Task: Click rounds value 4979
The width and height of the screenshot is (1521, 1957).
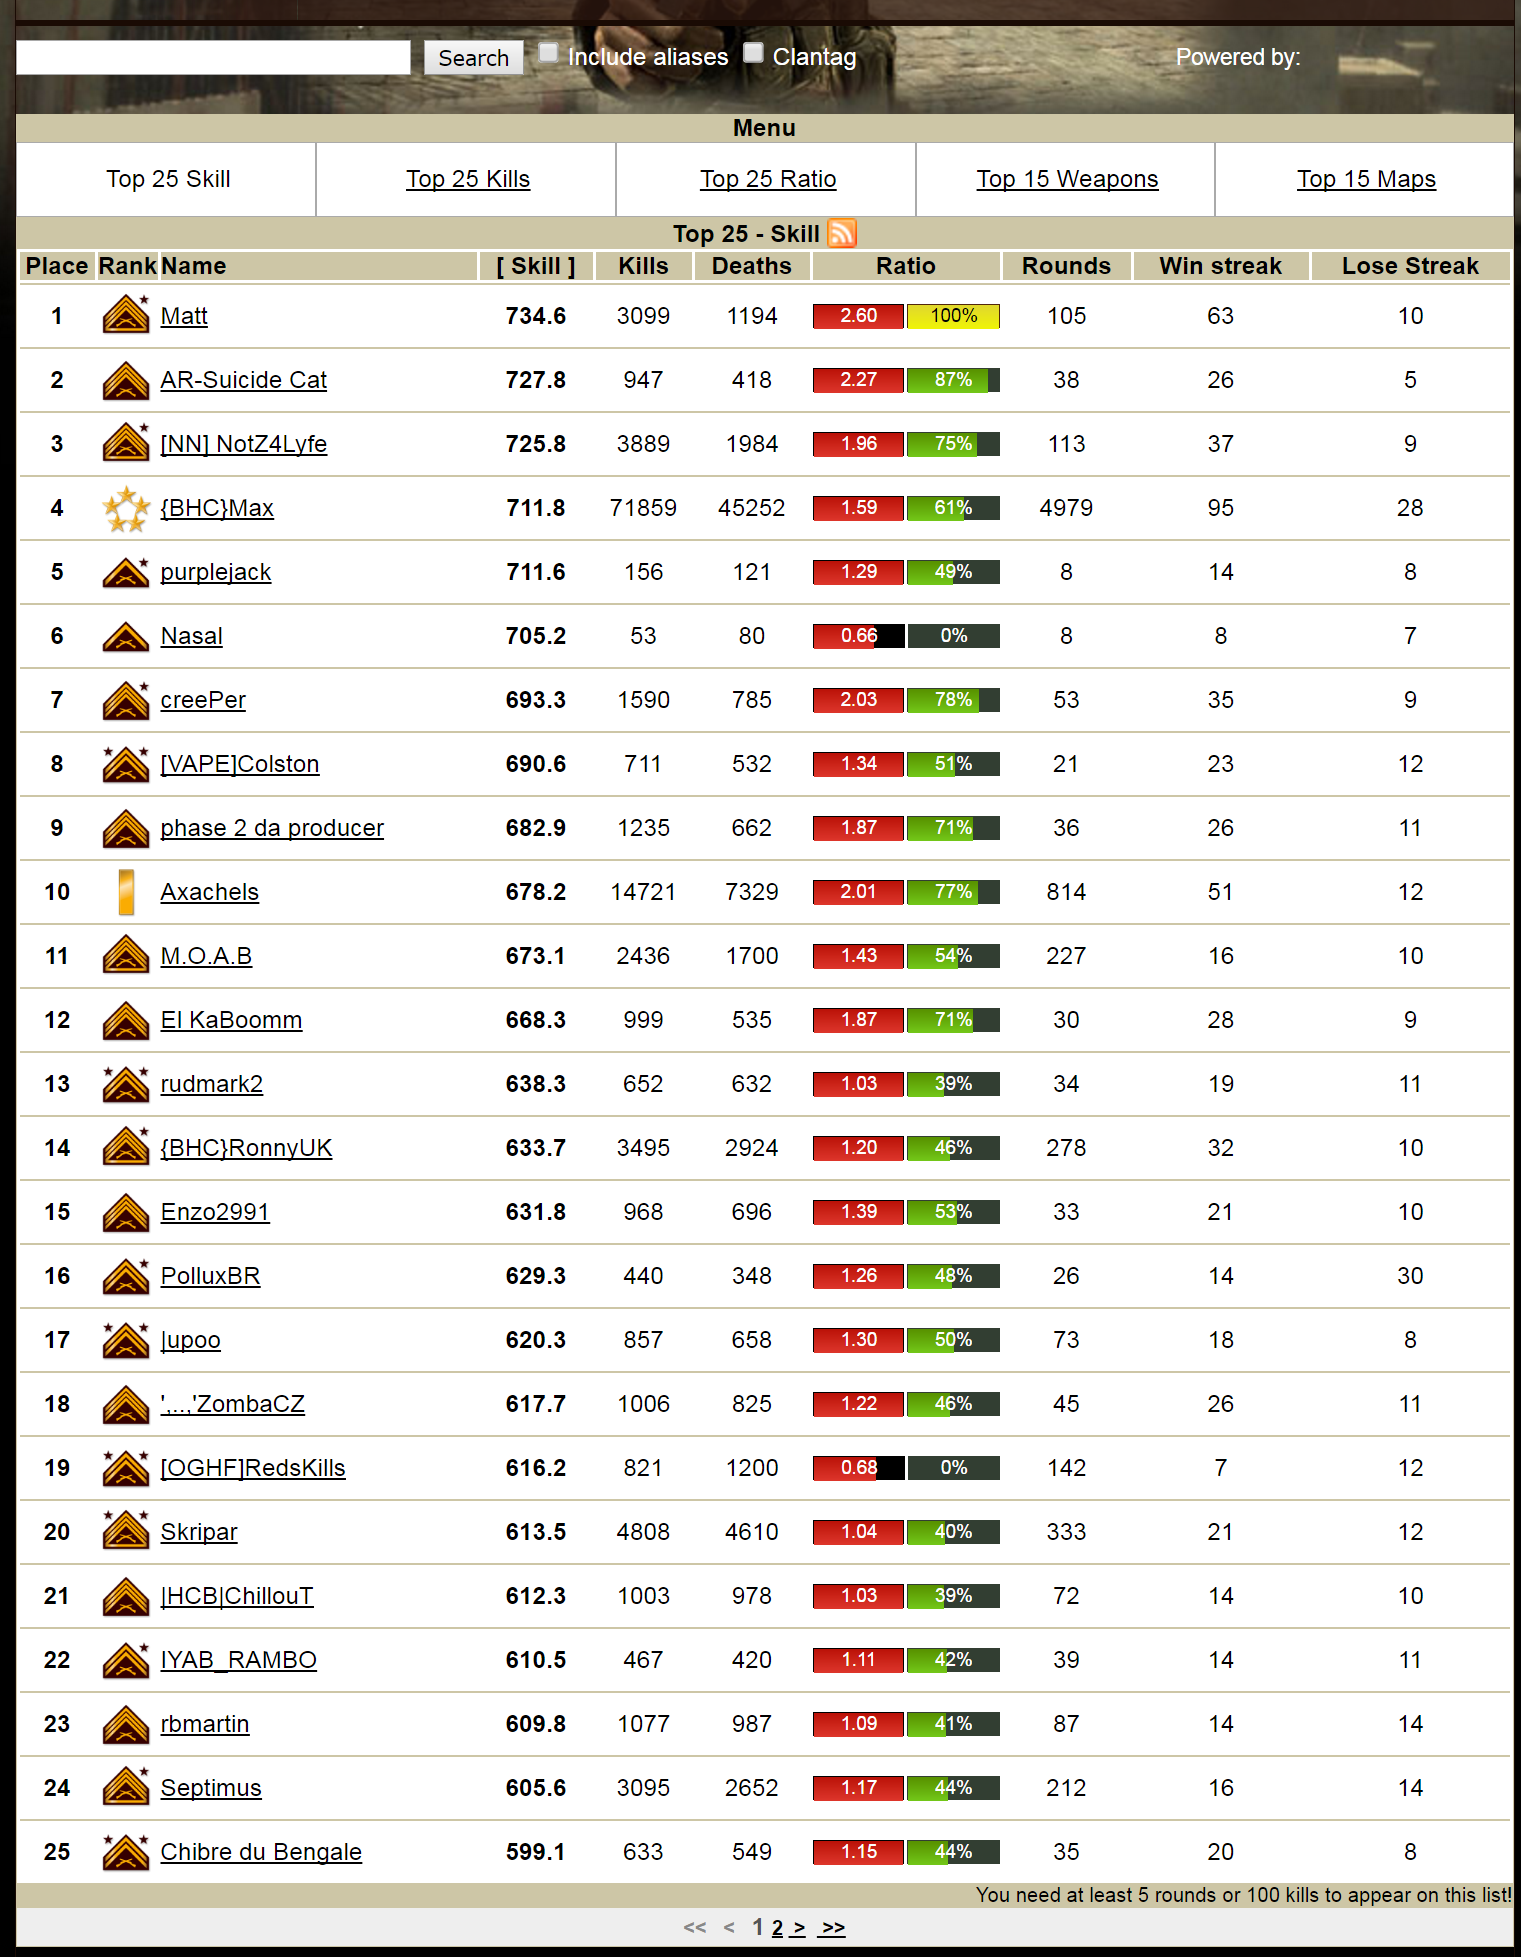Action: 1066,508
